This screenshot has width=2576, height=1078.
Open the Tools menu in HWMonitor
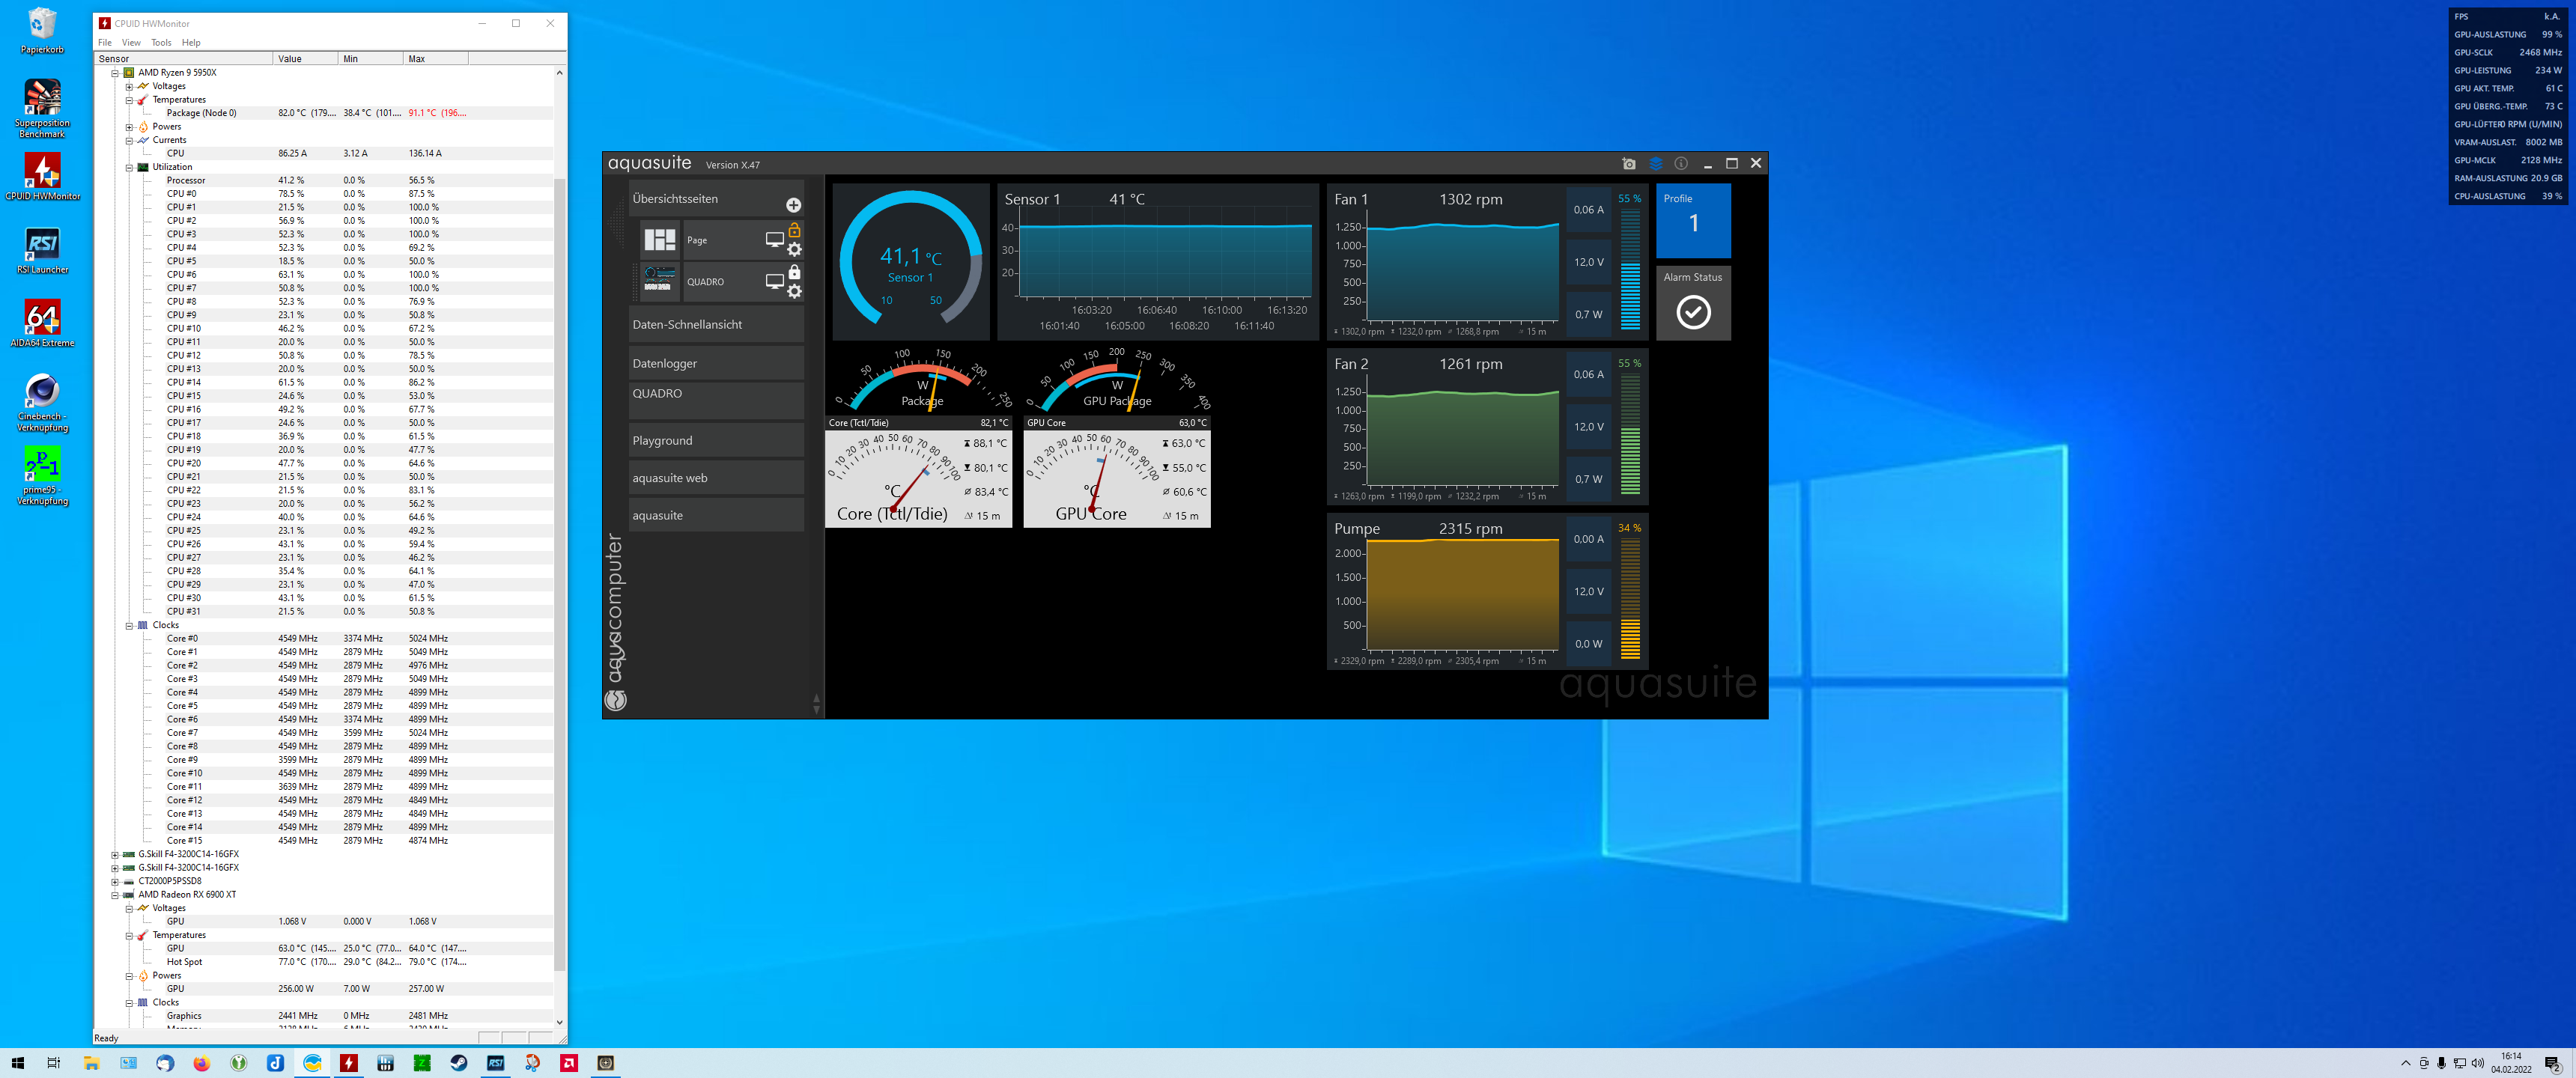[x=161, y=43]
